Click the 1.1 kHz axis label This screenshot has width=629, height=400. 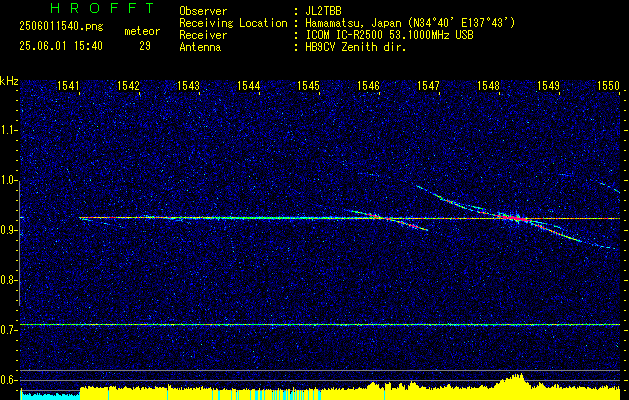click(x=9, y=130)
